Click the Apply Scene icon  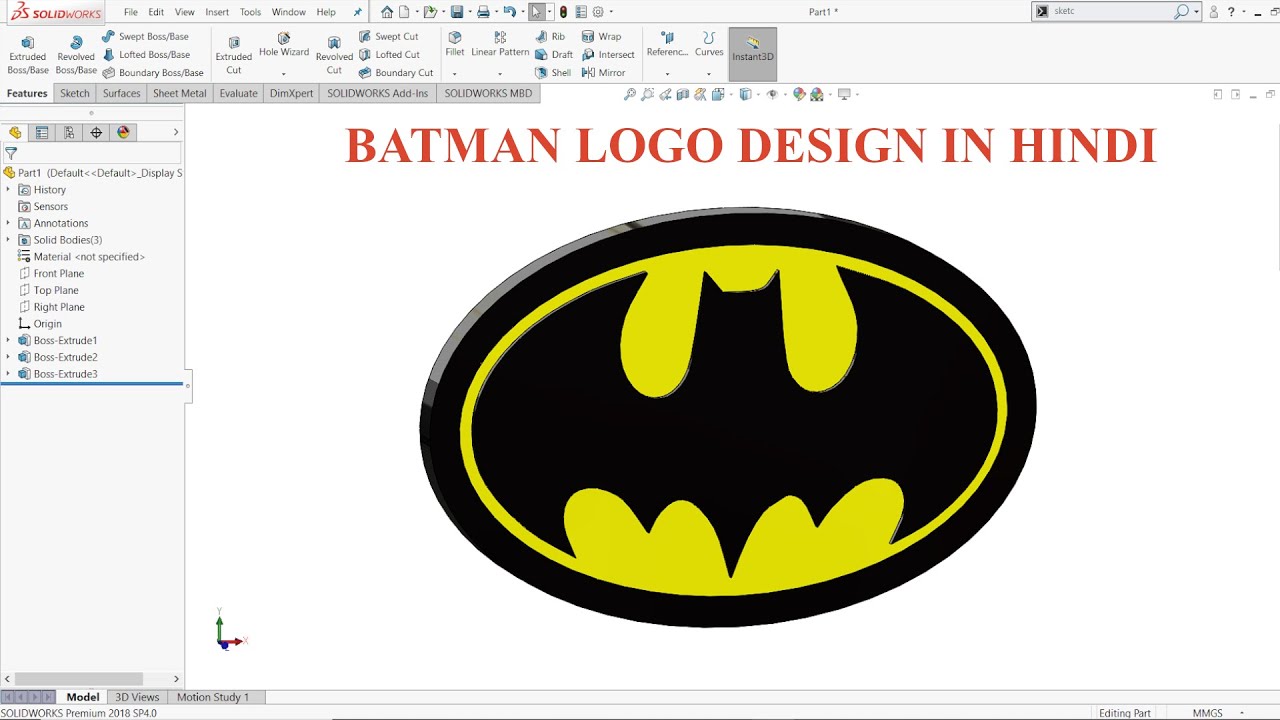[817, 94]
